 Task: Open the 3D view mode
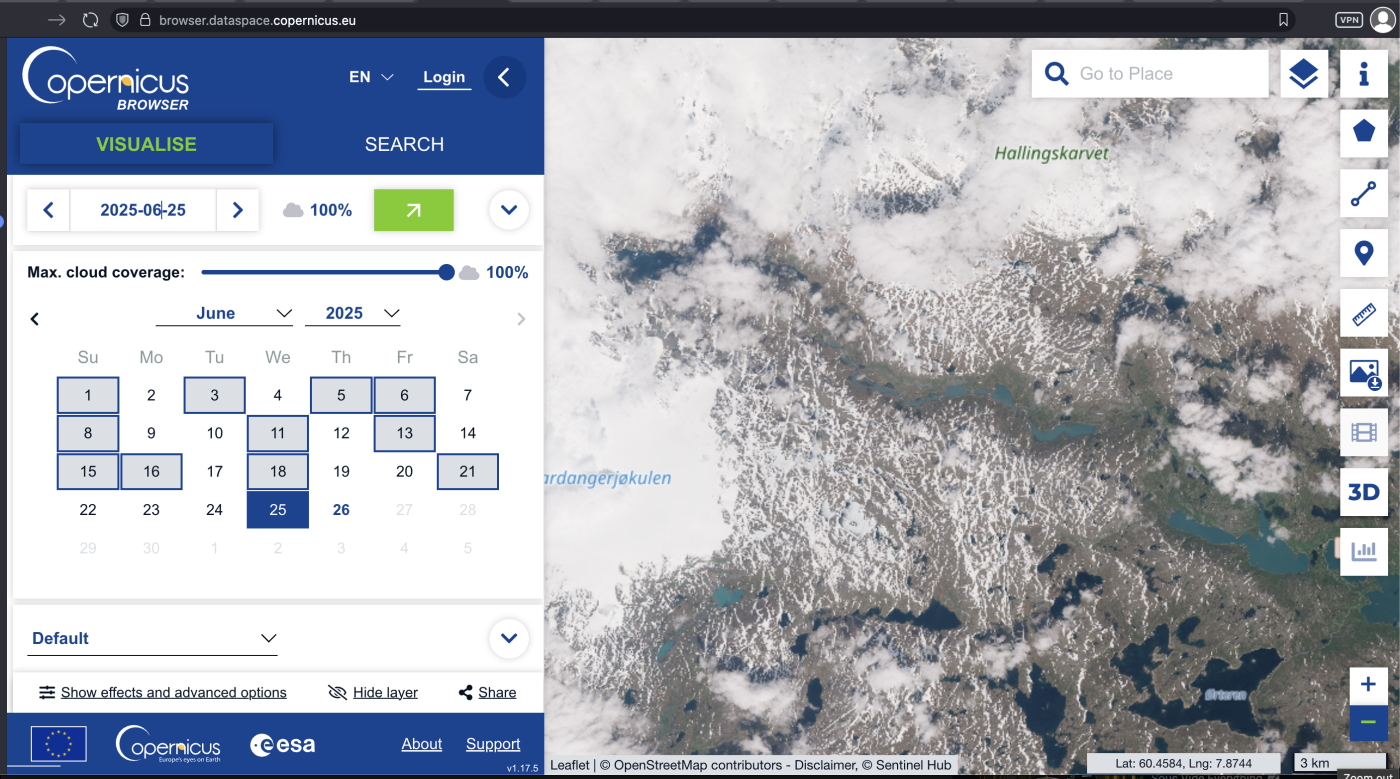(1363, 492)
